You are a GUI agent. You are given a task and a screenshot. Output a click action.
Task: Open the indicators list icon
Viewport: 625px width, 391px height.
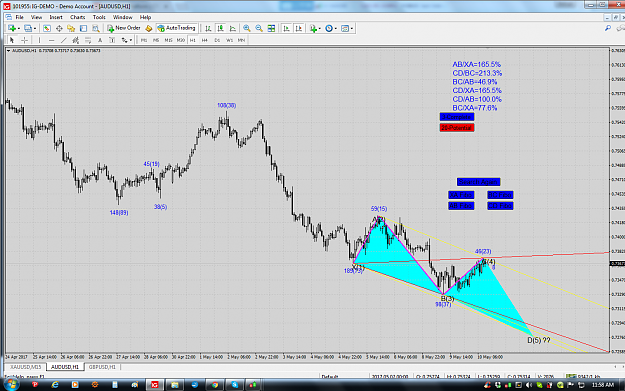coord(313,28)
